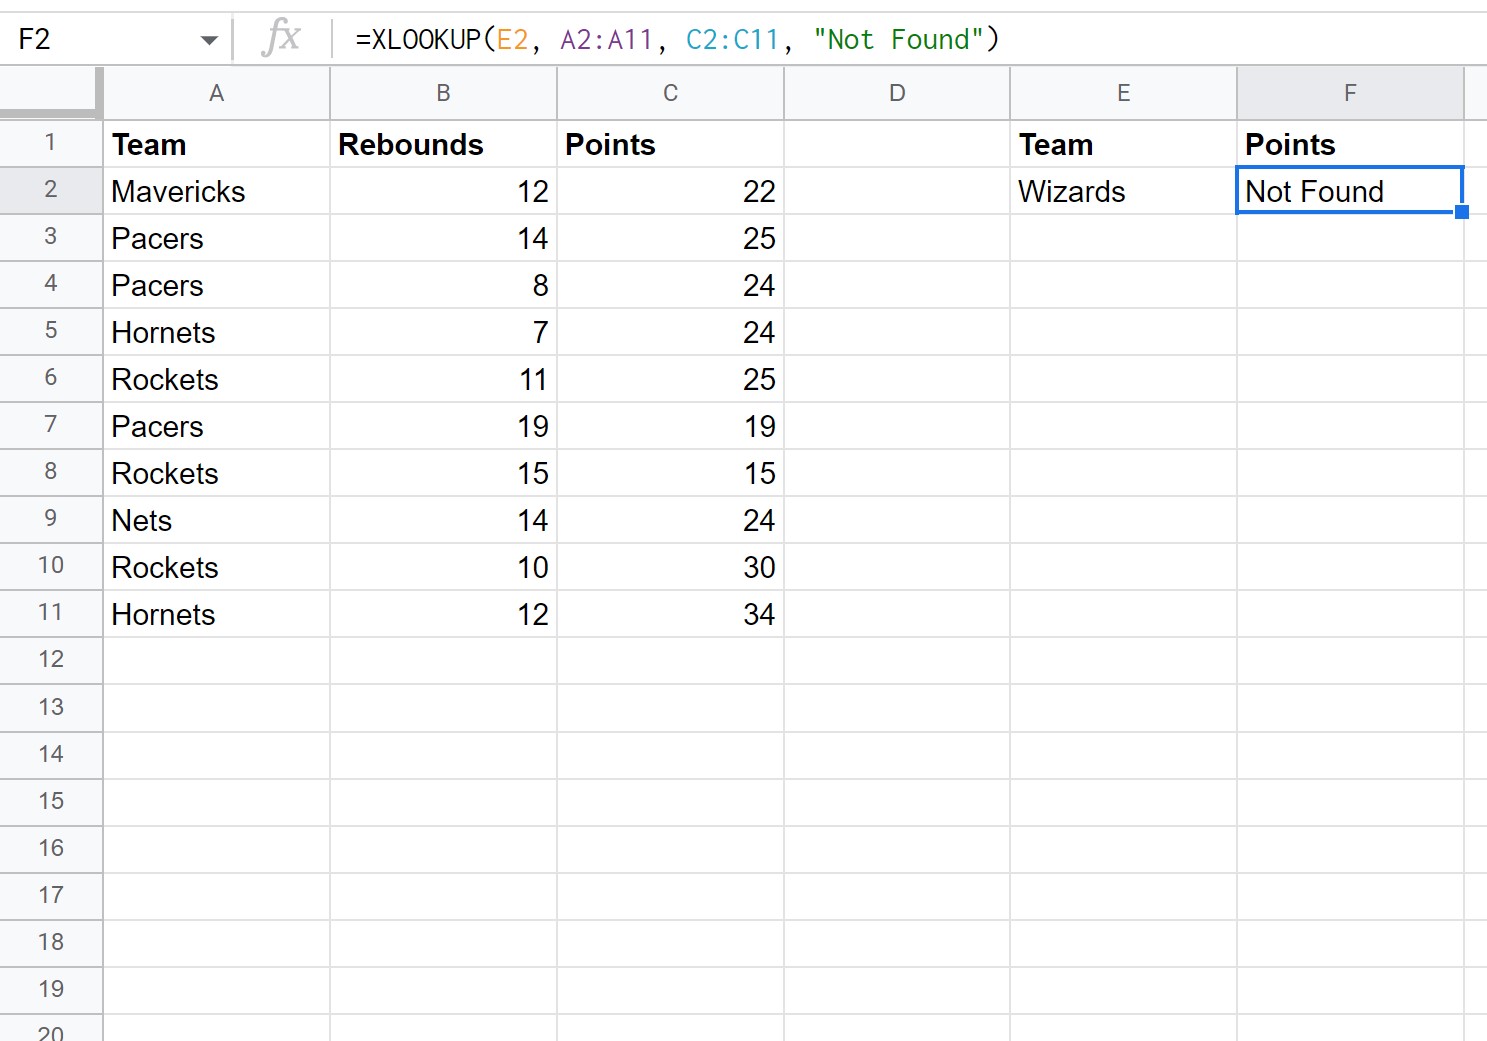The width and height of the screenshot is (1487, 1041).
Task: Select row 1 header
Action: [x=51, y=143]
